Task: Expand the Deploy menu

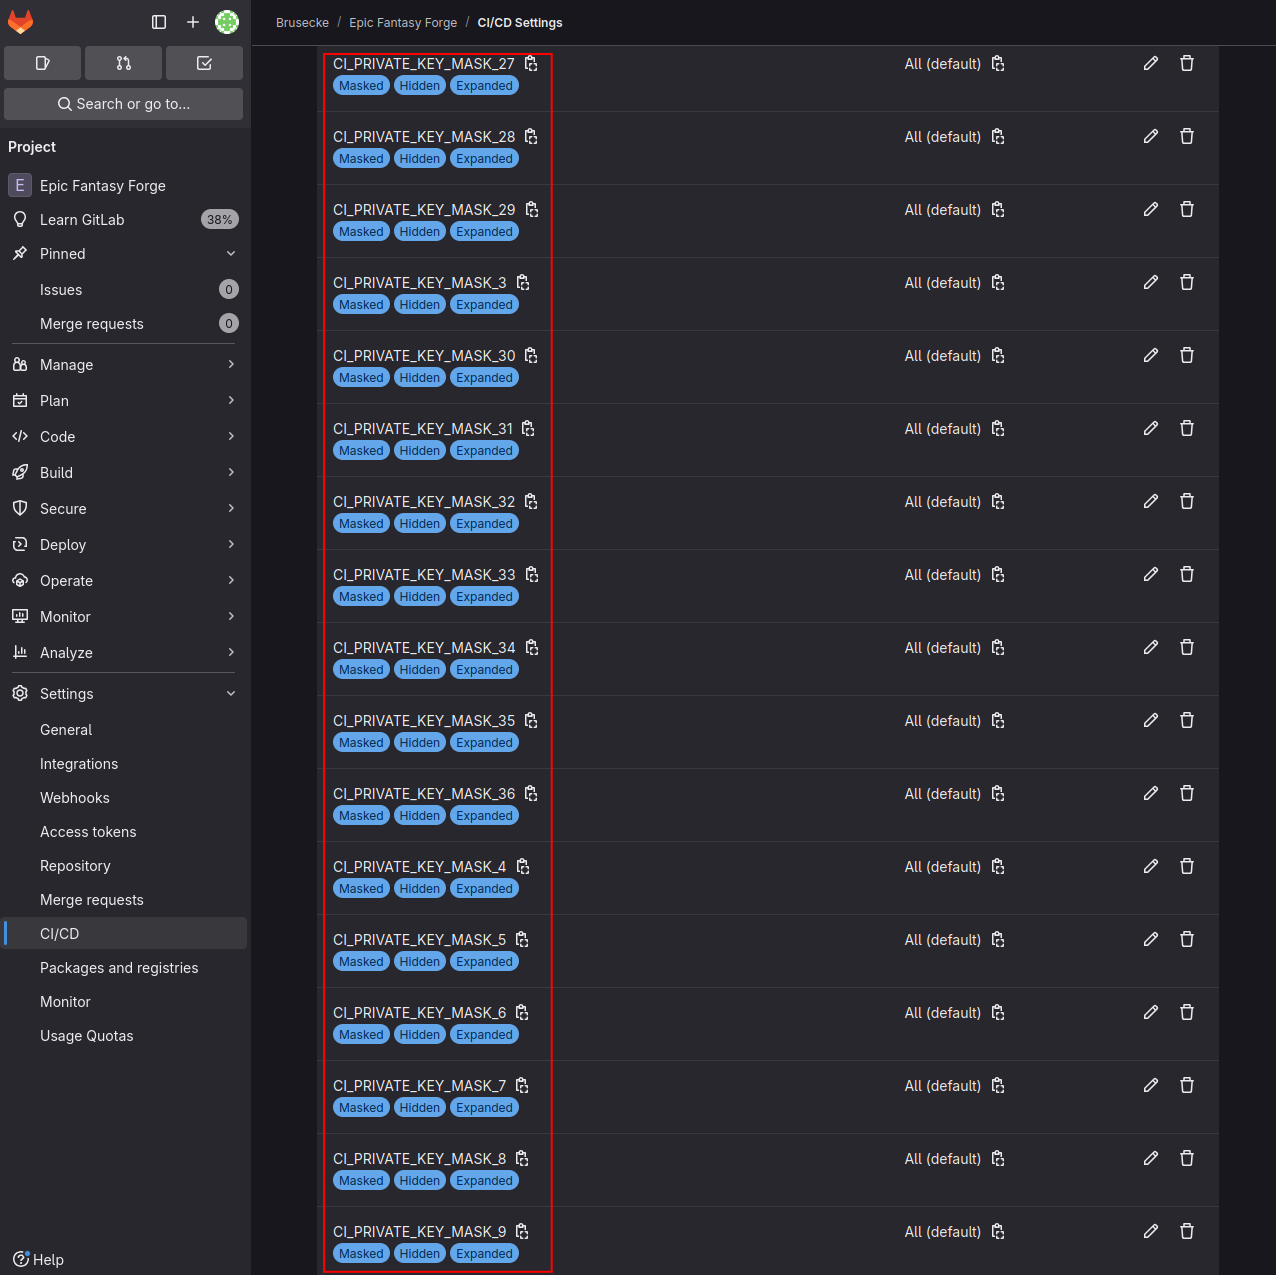Action: click(125, 545)
